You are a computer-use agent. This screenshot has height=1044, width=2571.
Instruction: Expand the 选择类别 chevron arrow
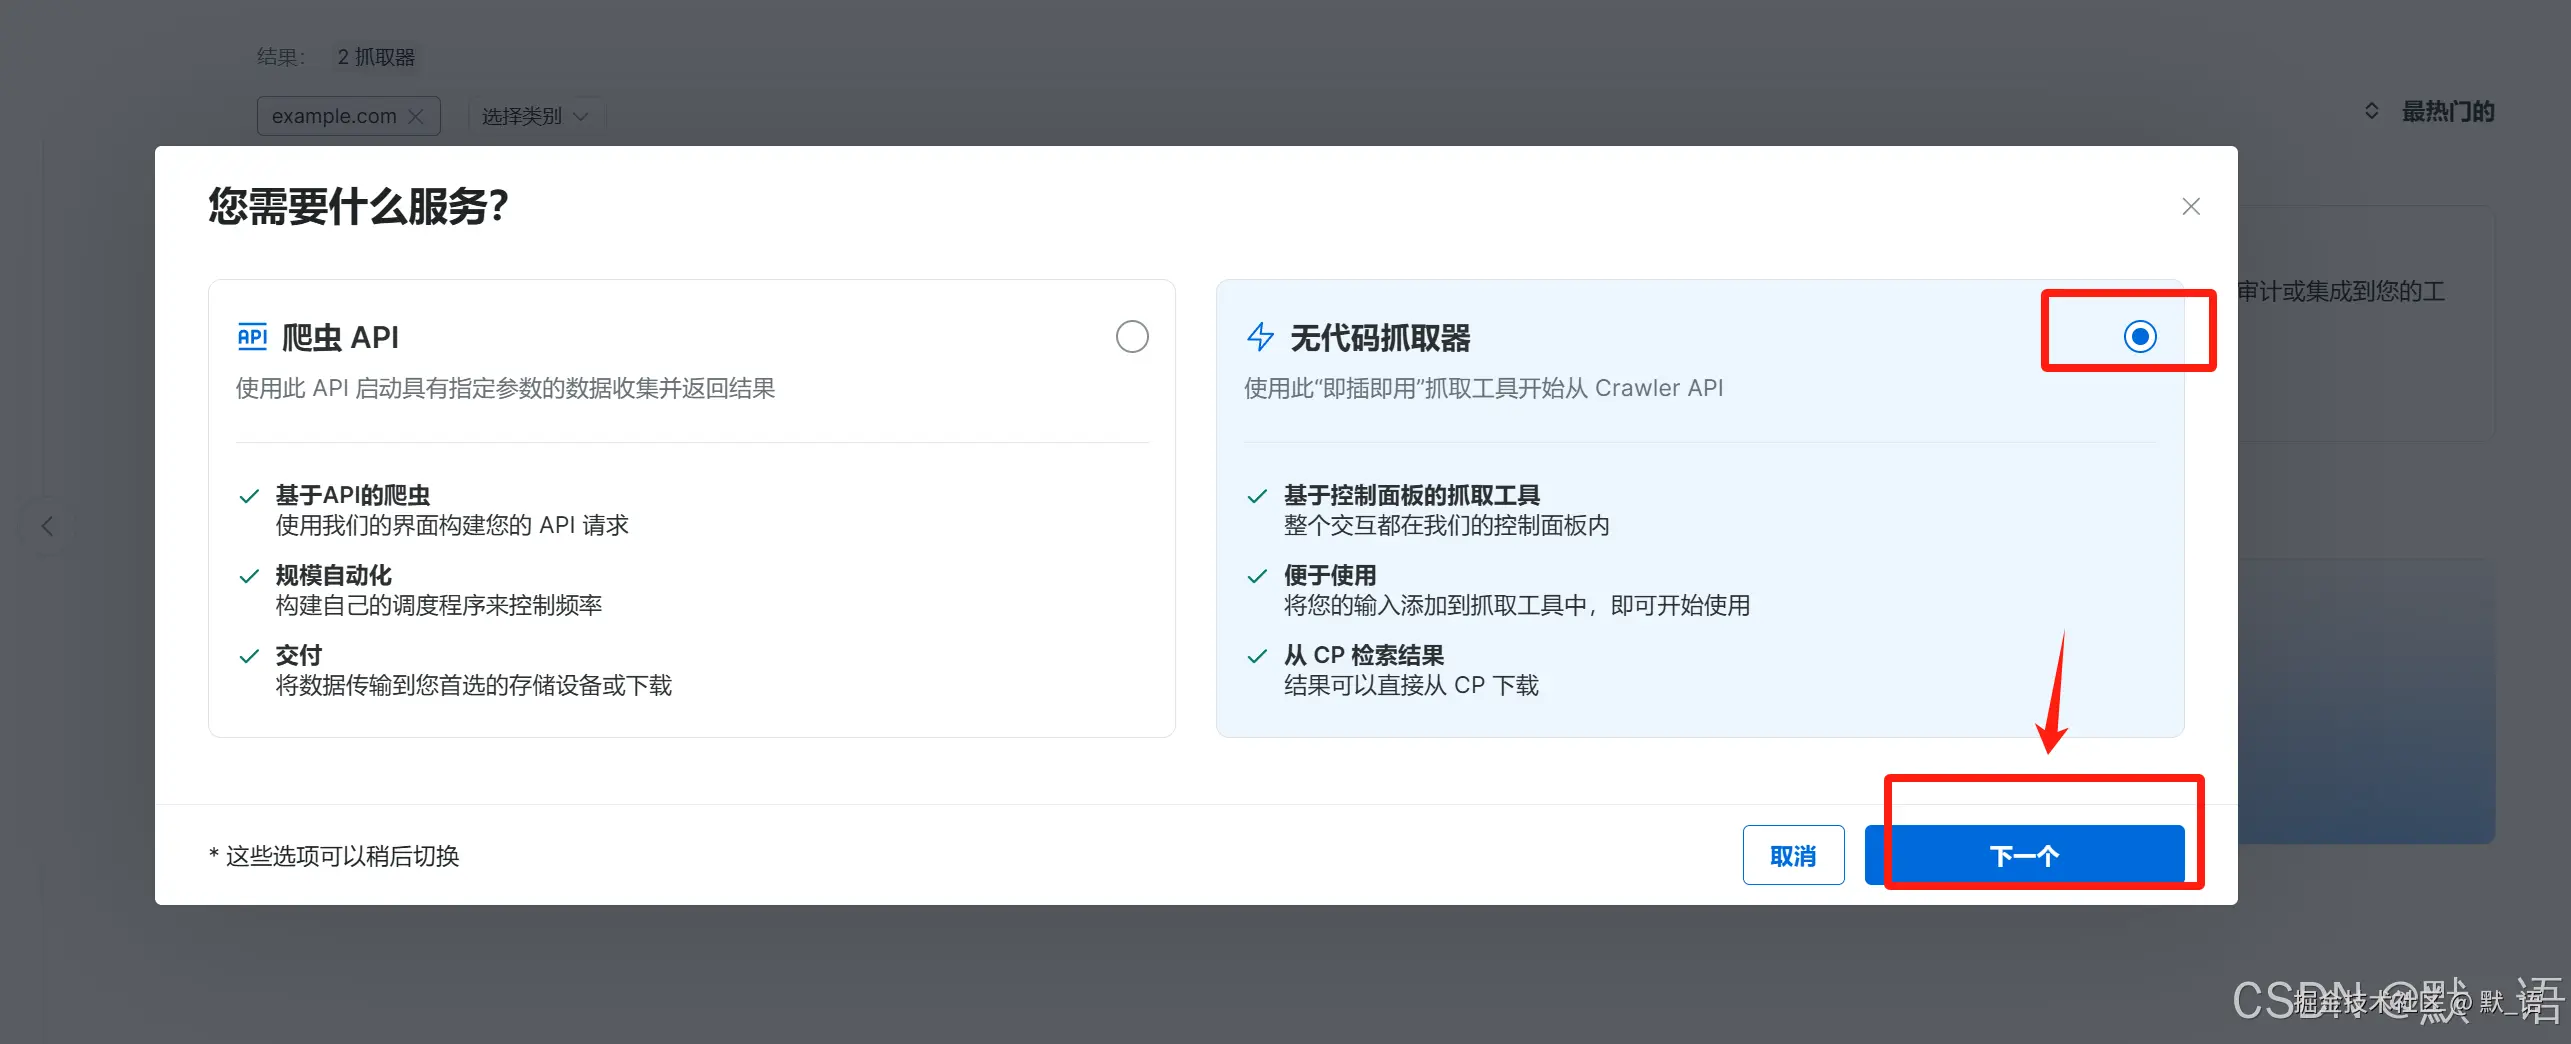[x=580, y=115]
